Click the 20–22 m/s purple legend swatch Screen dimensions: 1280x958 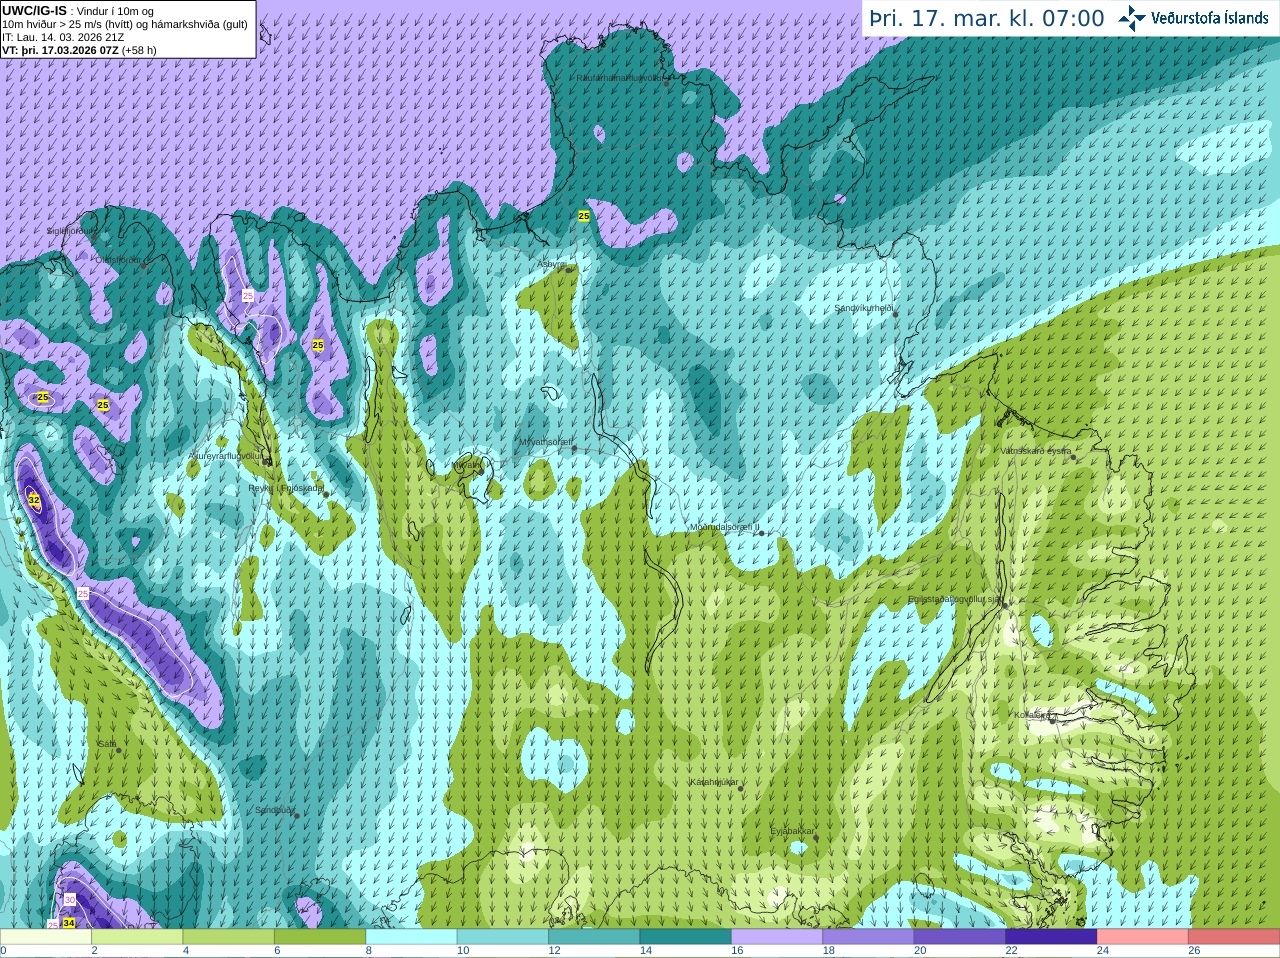point(959,937)
